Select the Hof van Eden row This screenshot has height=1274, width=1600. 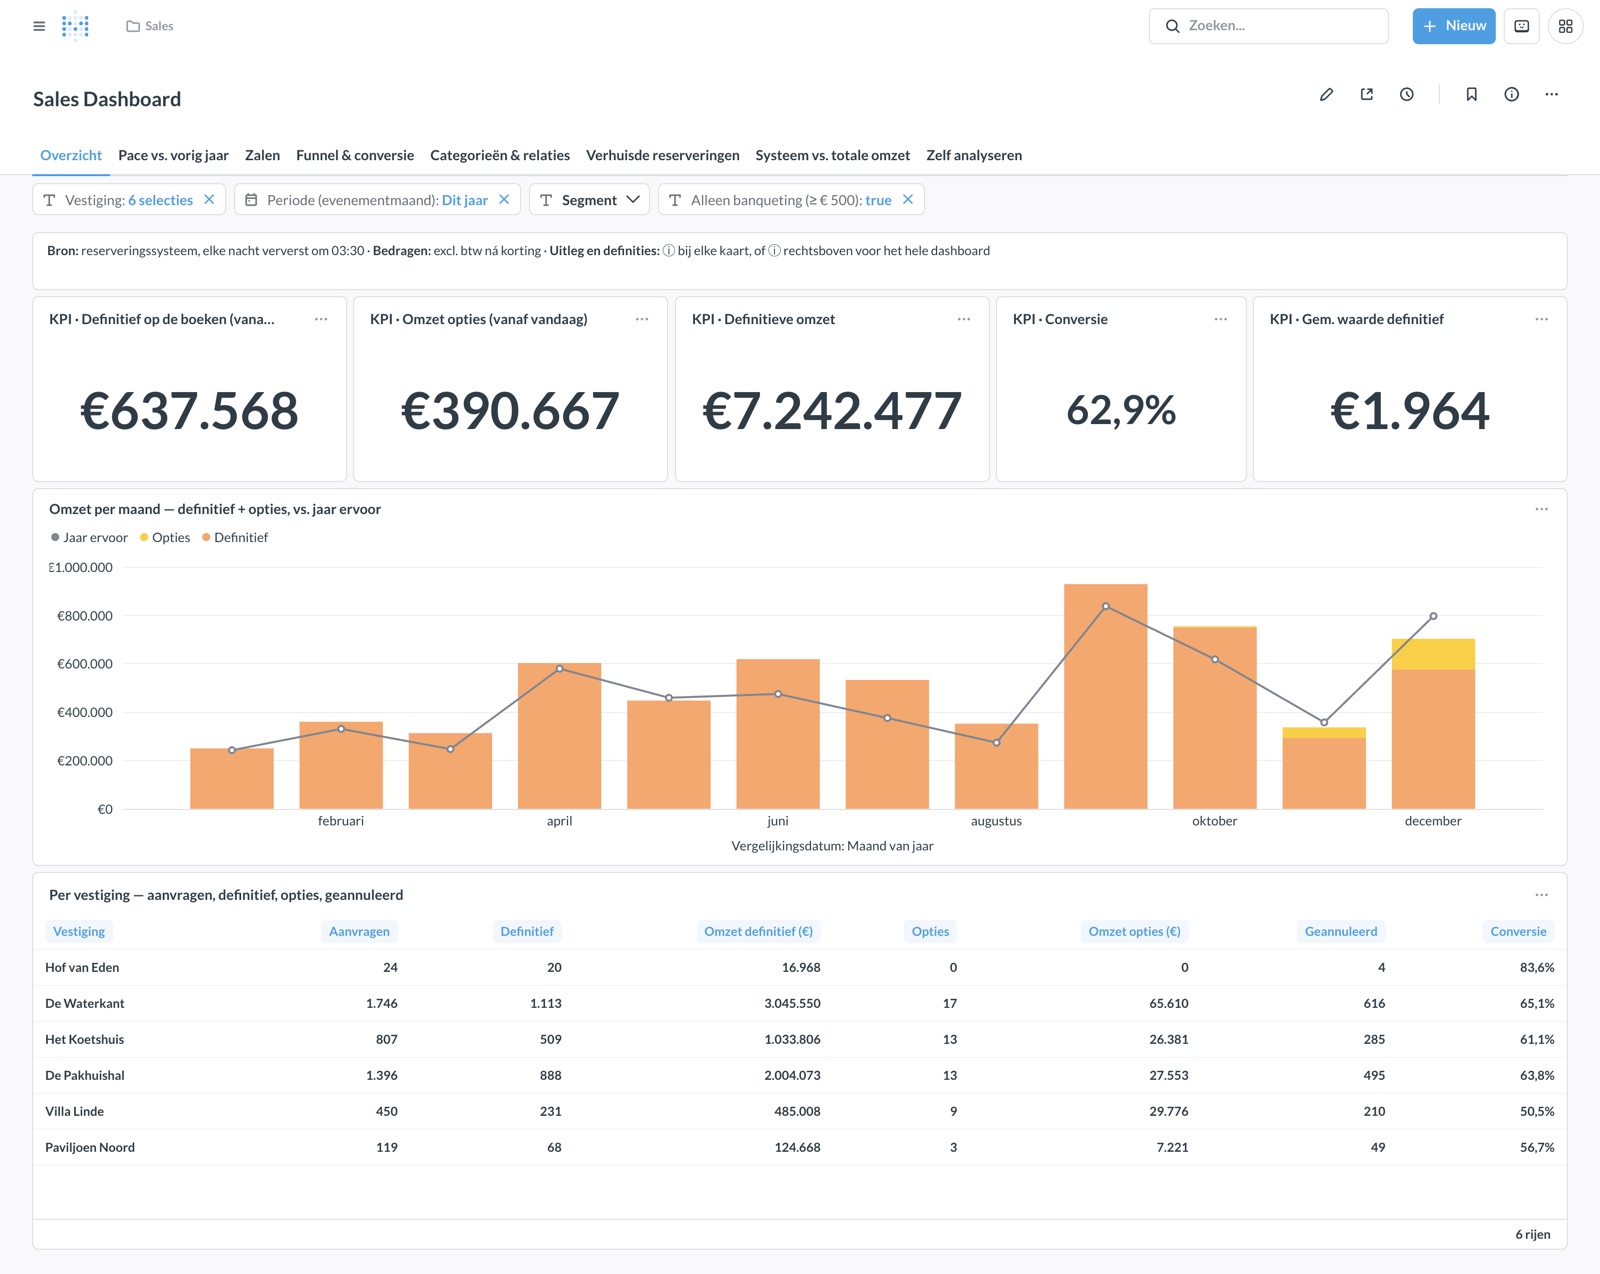800,967
